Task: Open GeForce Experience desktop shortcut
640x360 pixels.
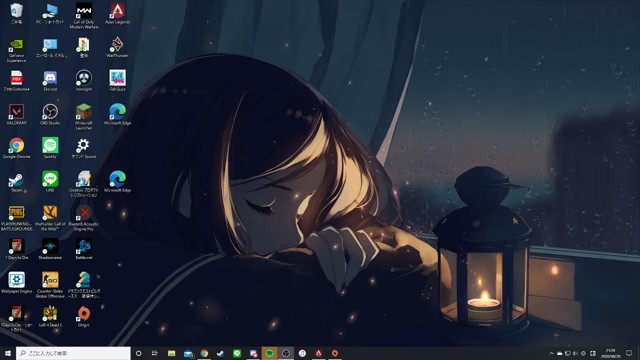Action: [16, 49]
